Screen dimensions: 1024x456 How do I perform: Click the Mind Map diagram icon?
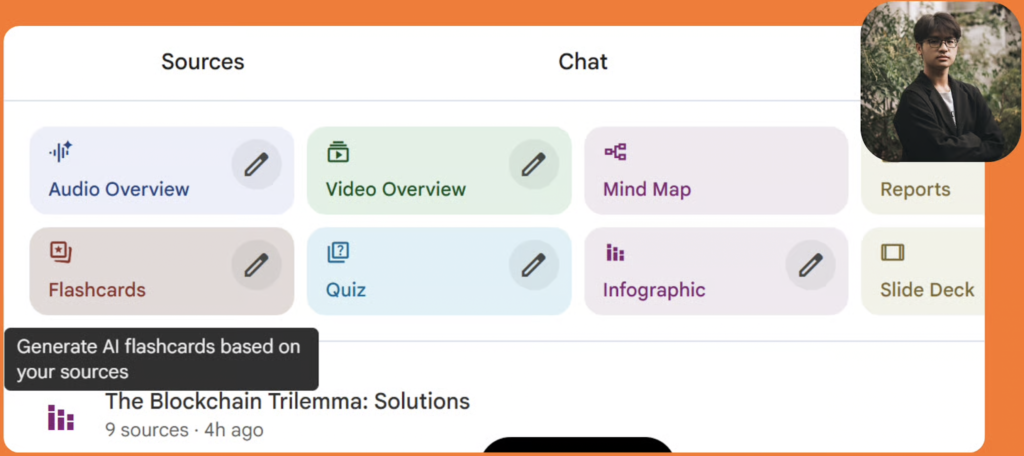615,152
